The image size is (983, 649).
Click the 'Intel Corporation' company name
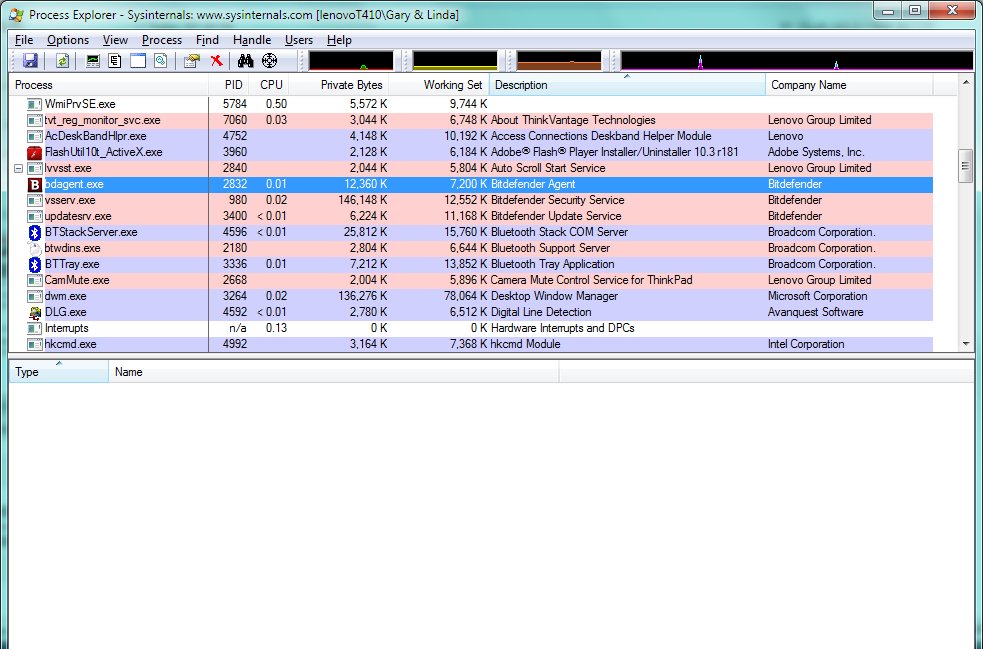tap(806, 344)
